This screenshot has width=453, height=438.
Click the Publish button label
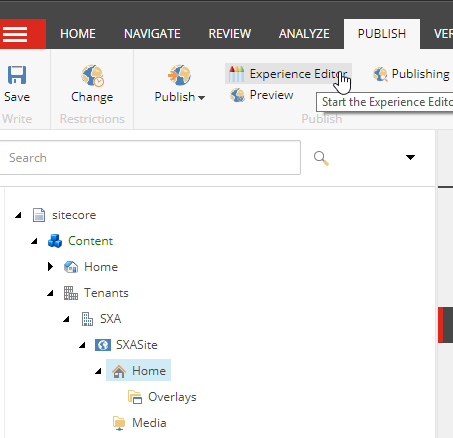pyautogui.click(x=175, y=97)
